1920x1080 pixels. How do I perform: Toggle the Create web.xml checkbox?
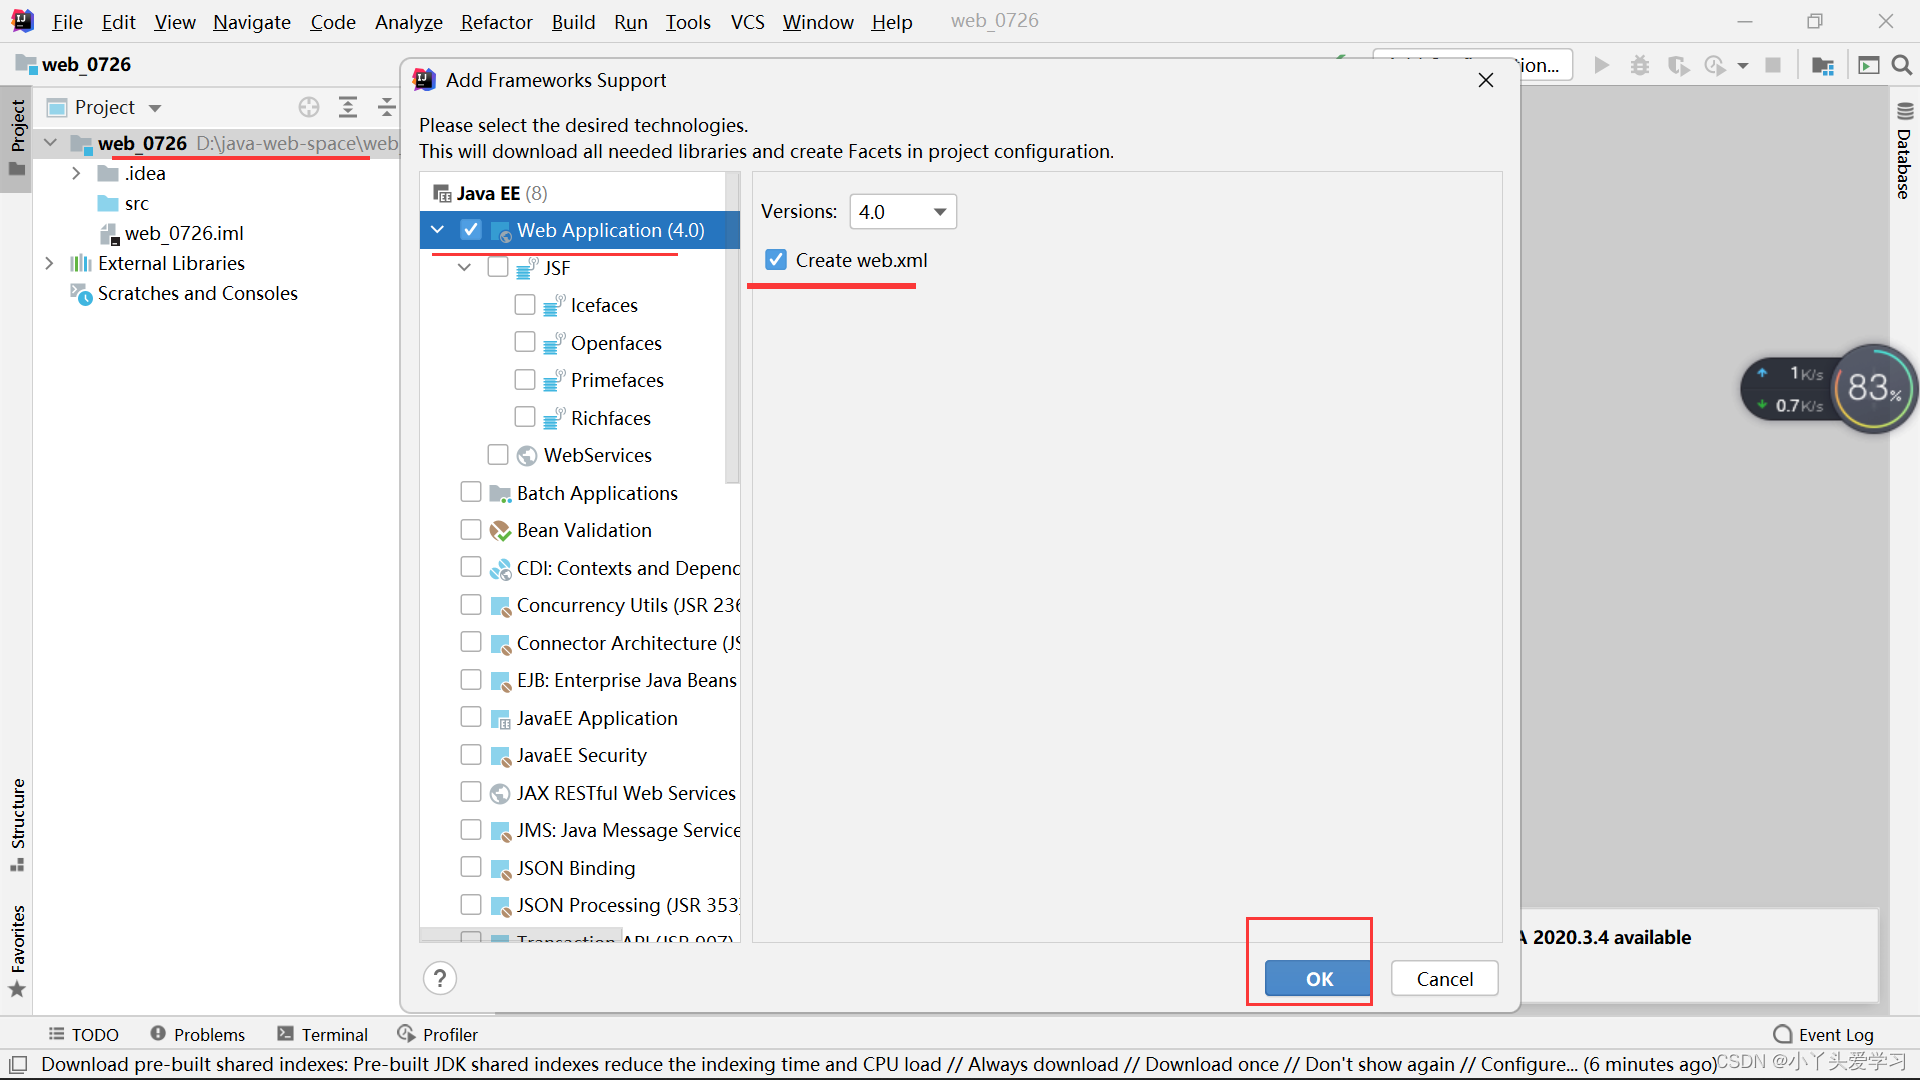pyautogui.click(x=776, y=260)
